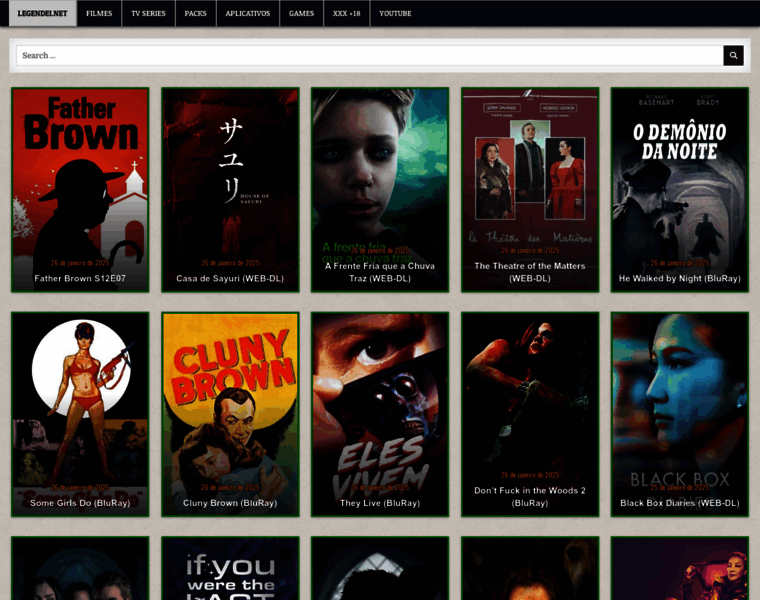Click the date above Don't Fuck in the Woods 2 title

click(530, 475)
